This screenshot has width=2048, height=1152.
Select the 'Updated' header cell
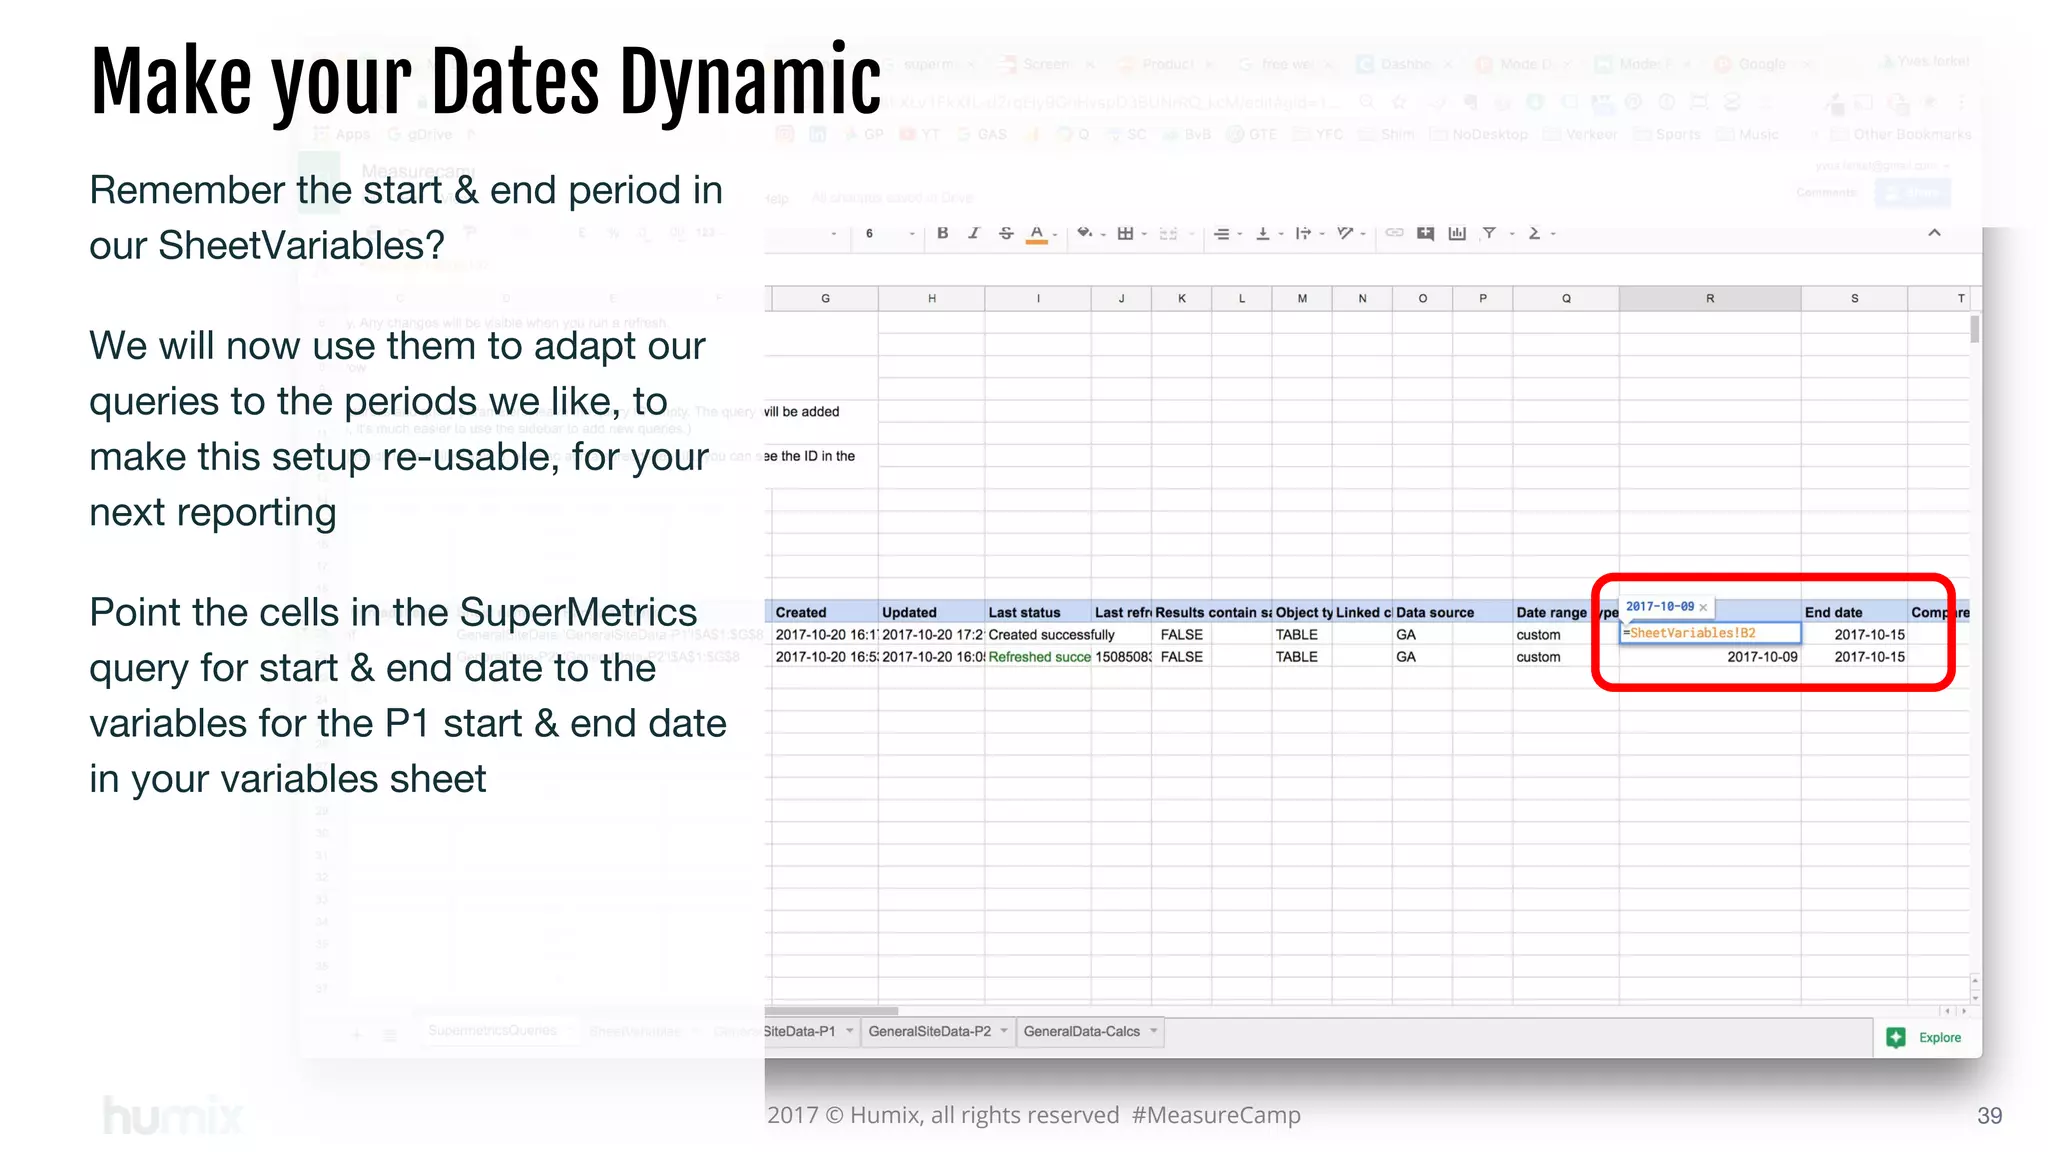tap(931, 612)
